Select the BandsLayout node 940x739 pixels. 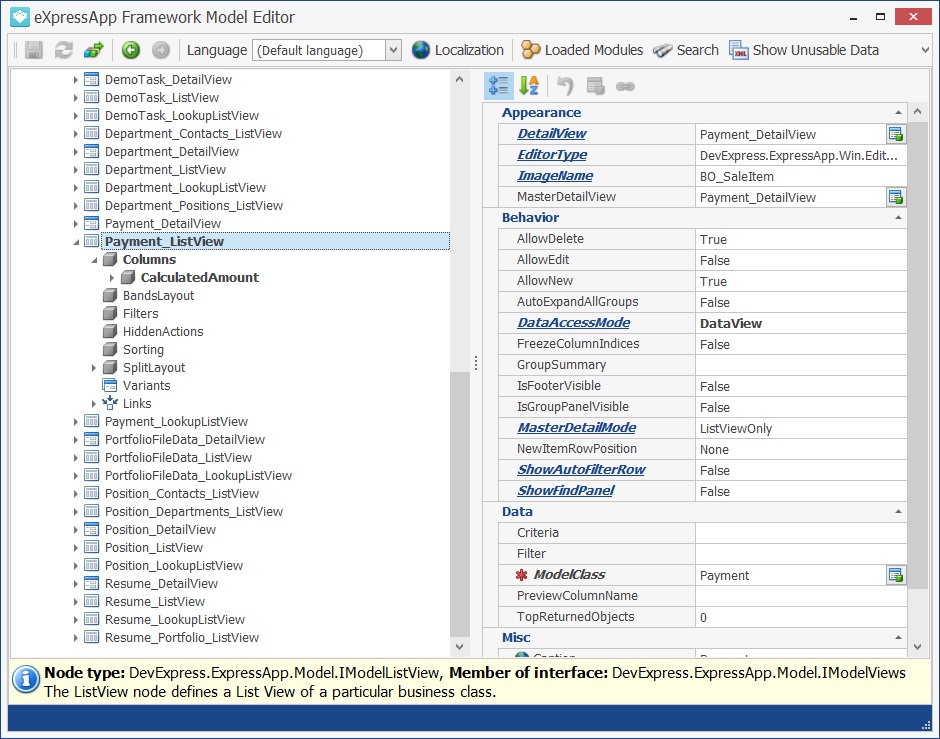click(x=158, y=295)
